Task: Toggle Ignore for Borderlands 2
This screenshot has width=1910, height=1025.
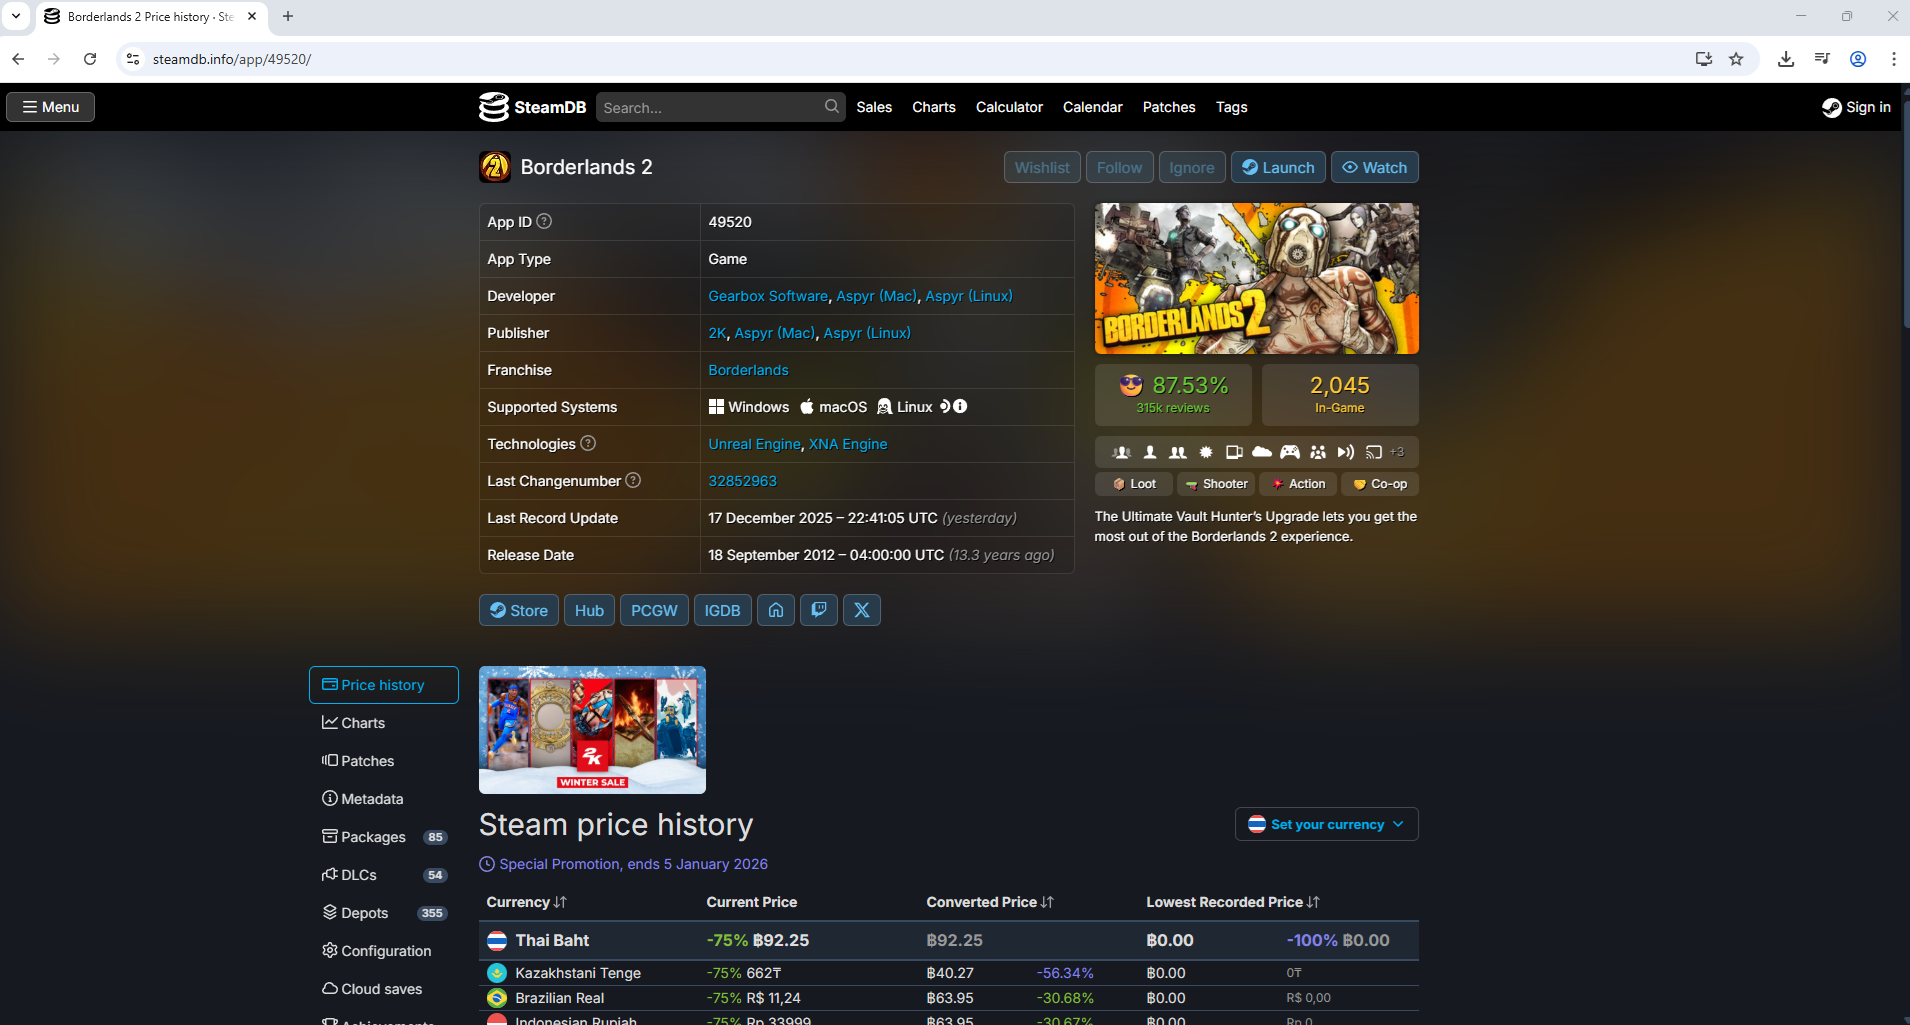Action: (x=1192, y=167)
